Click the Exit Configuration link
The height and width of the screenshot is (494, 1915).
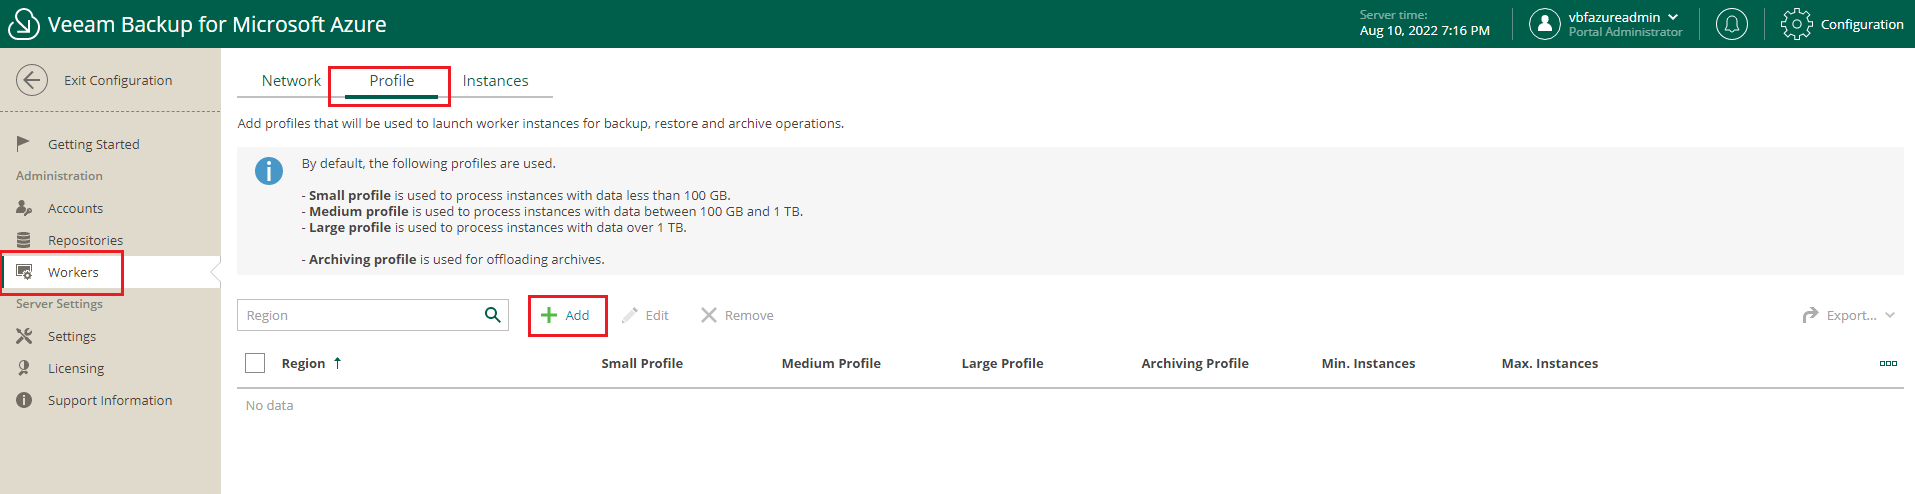[118, 80]
